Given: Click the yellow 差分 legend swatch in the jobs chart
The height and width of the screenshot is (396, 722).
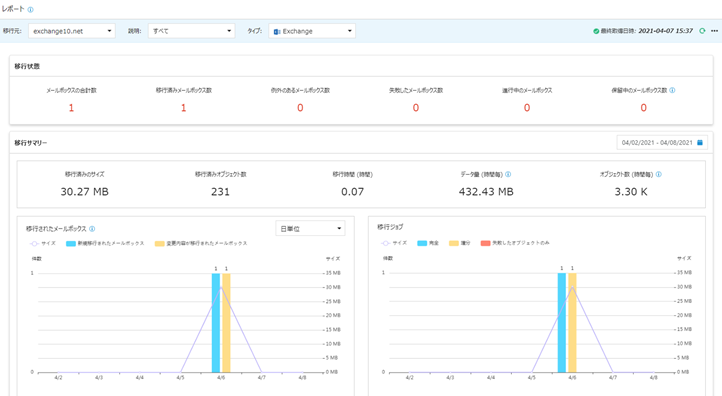Looking at the screenshot, I should pos(454,243).
